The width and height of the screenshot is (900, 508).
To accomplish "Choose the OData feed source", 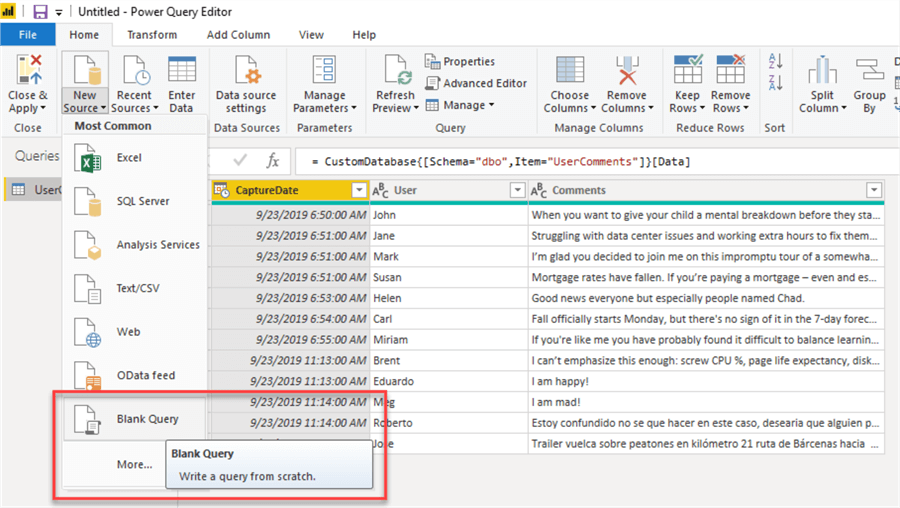I will (134, 375).
